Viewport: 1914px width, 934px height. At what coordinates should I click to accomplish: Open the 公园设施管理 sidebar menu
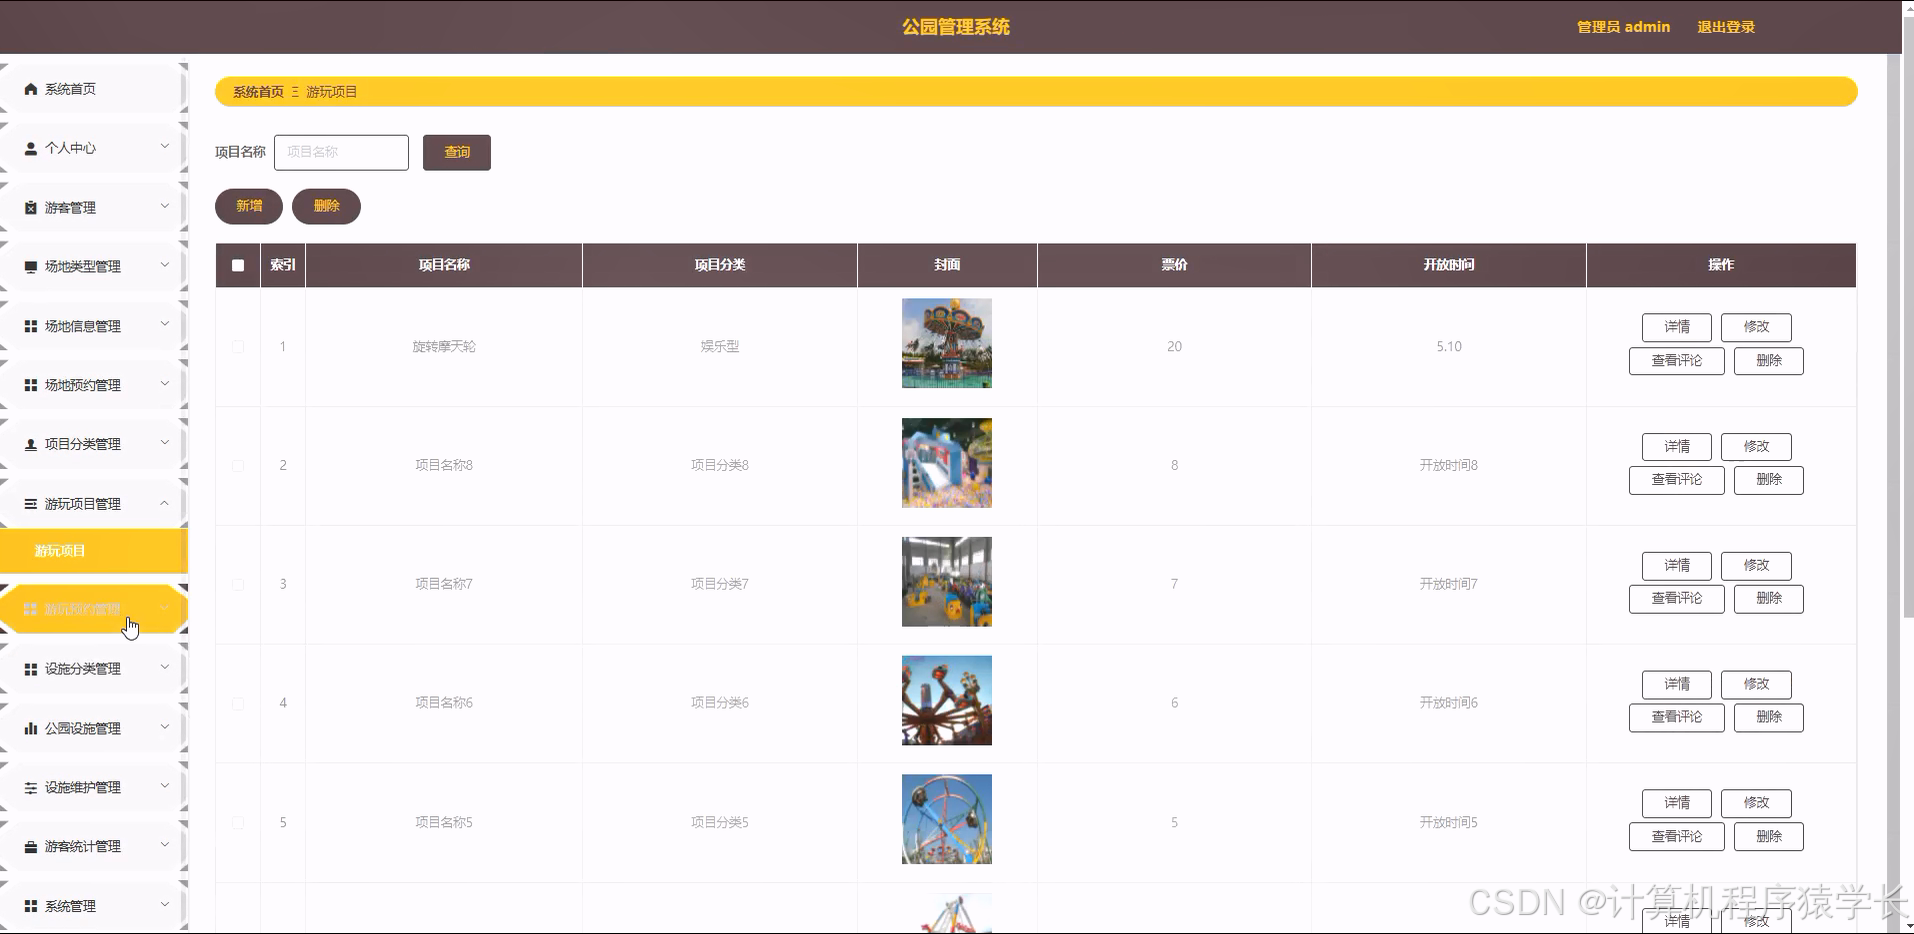(93, 728)
